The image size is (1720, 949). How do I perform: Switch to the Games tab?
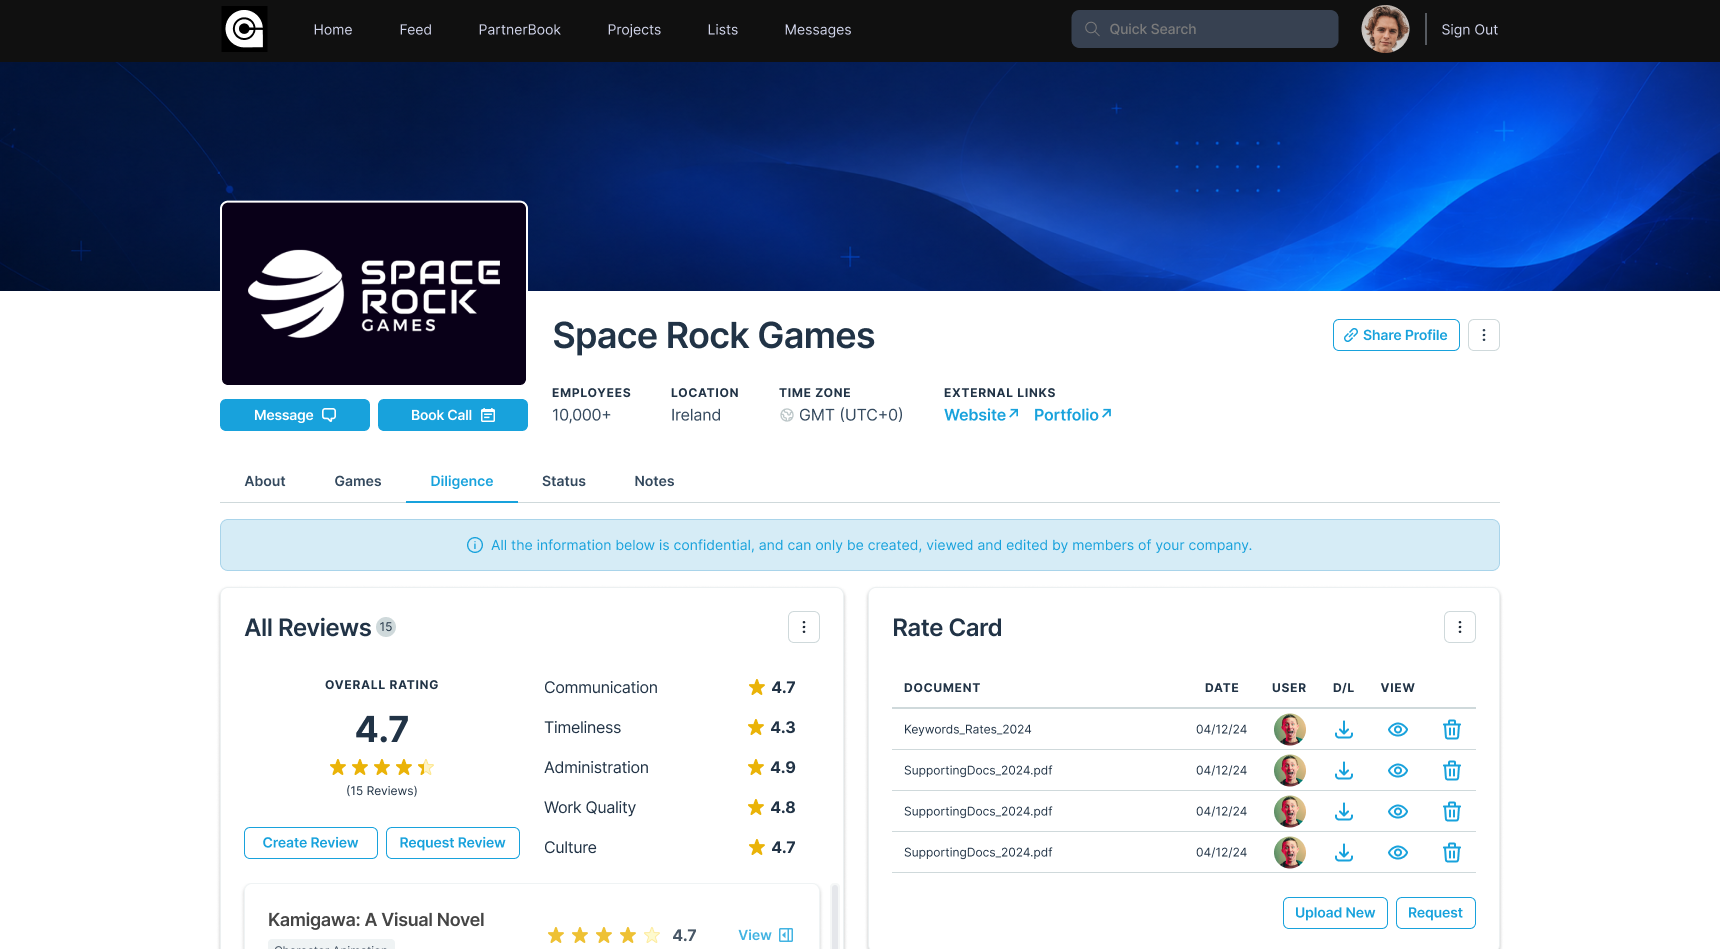point(358,481)
